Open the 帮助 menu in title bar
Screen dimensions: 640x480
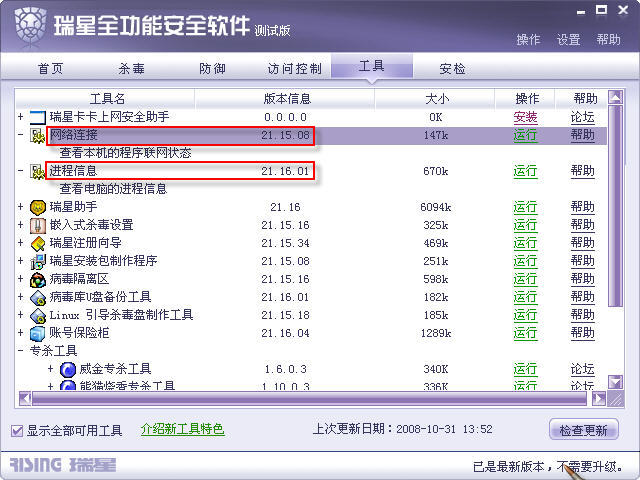click(609, 40)
